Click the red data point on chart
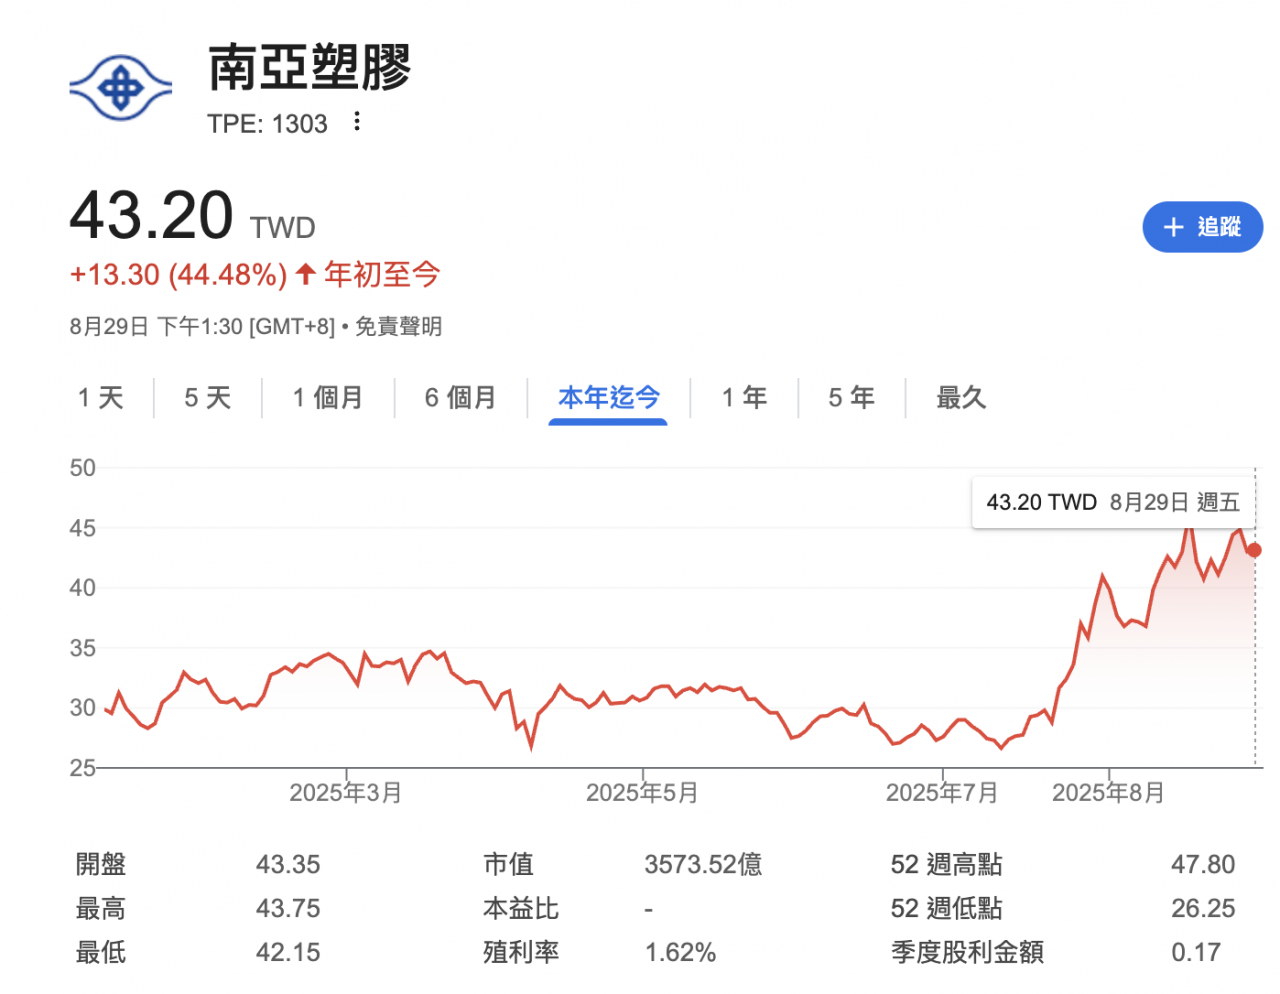Image resolution: width=1280 pixels, height=994 pixels. point(1254,550)
